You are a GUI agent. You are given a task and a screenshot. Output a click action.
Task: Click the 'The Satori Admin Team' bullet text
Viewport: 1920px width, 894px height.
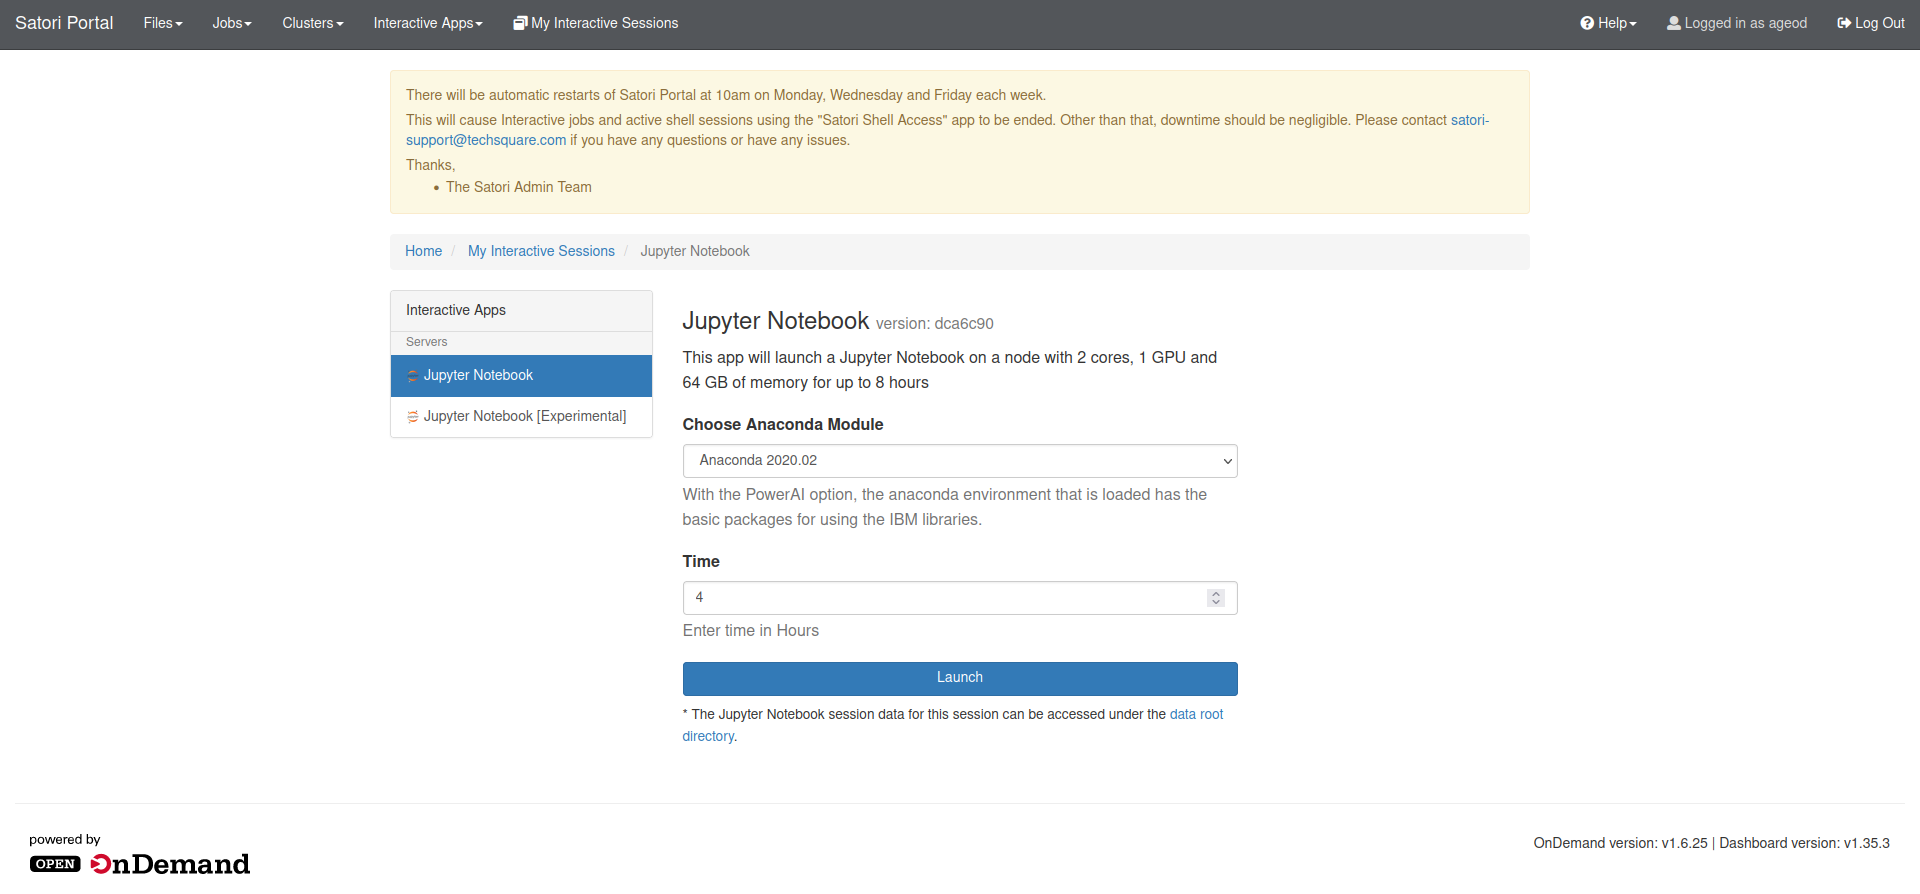[x=519, y=187]
